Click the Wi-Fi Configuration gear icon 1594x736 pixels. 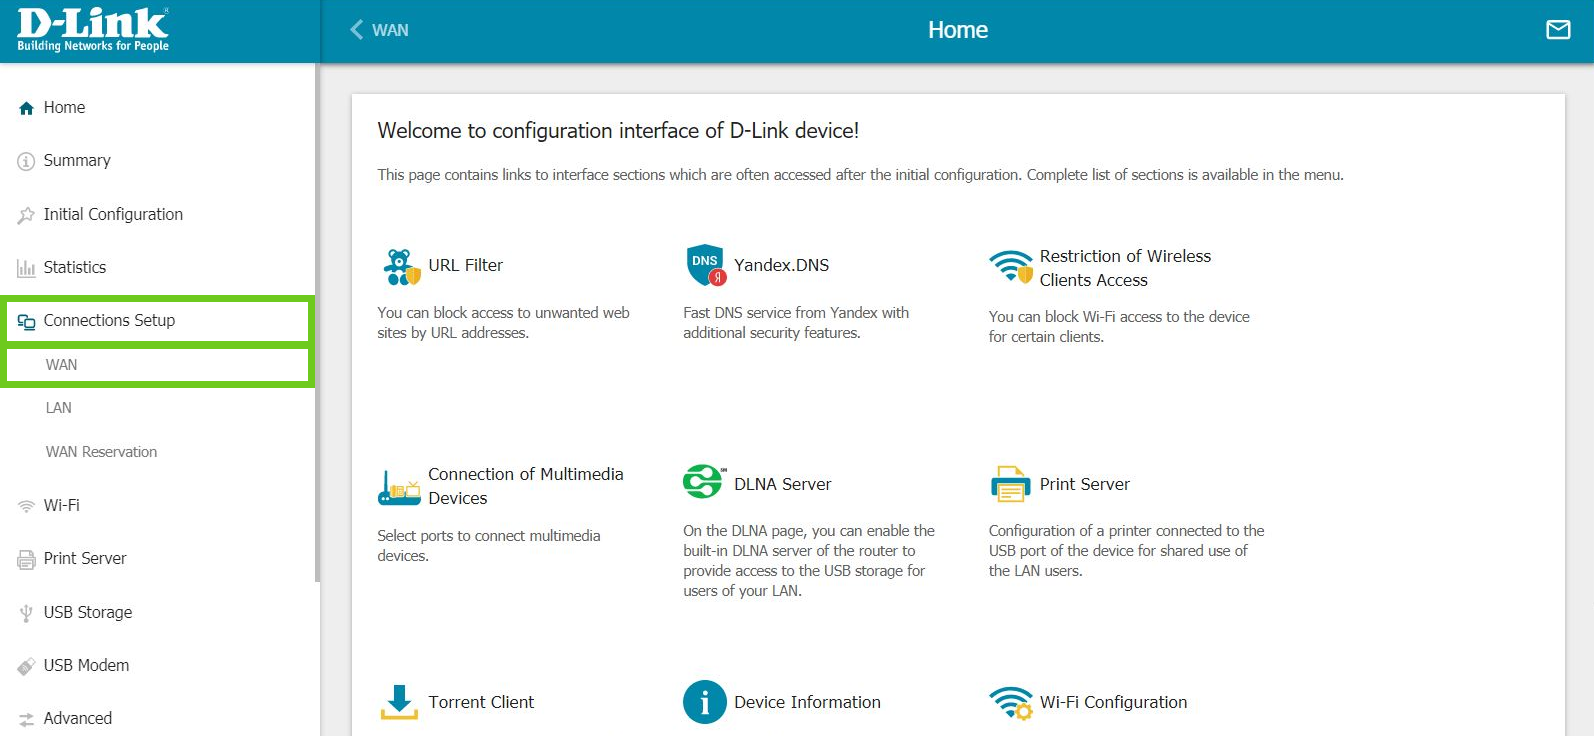coord(1010,702)
